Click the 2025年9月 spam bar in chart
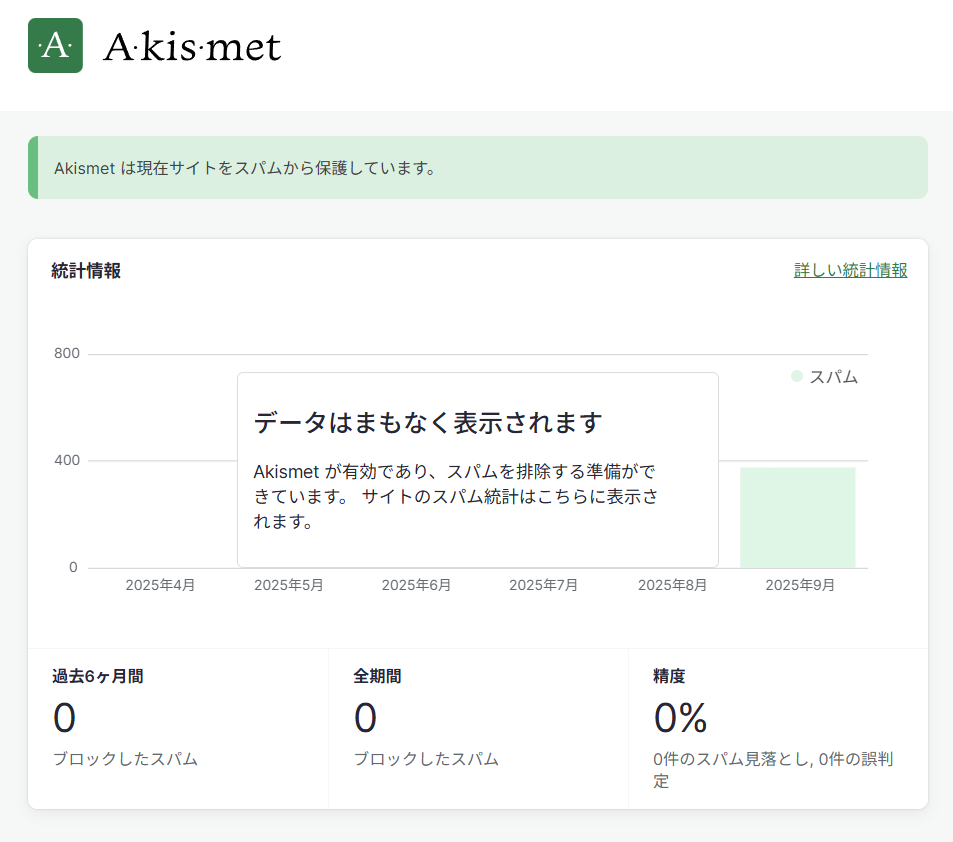953x842 pixels. tap(797, 517)
